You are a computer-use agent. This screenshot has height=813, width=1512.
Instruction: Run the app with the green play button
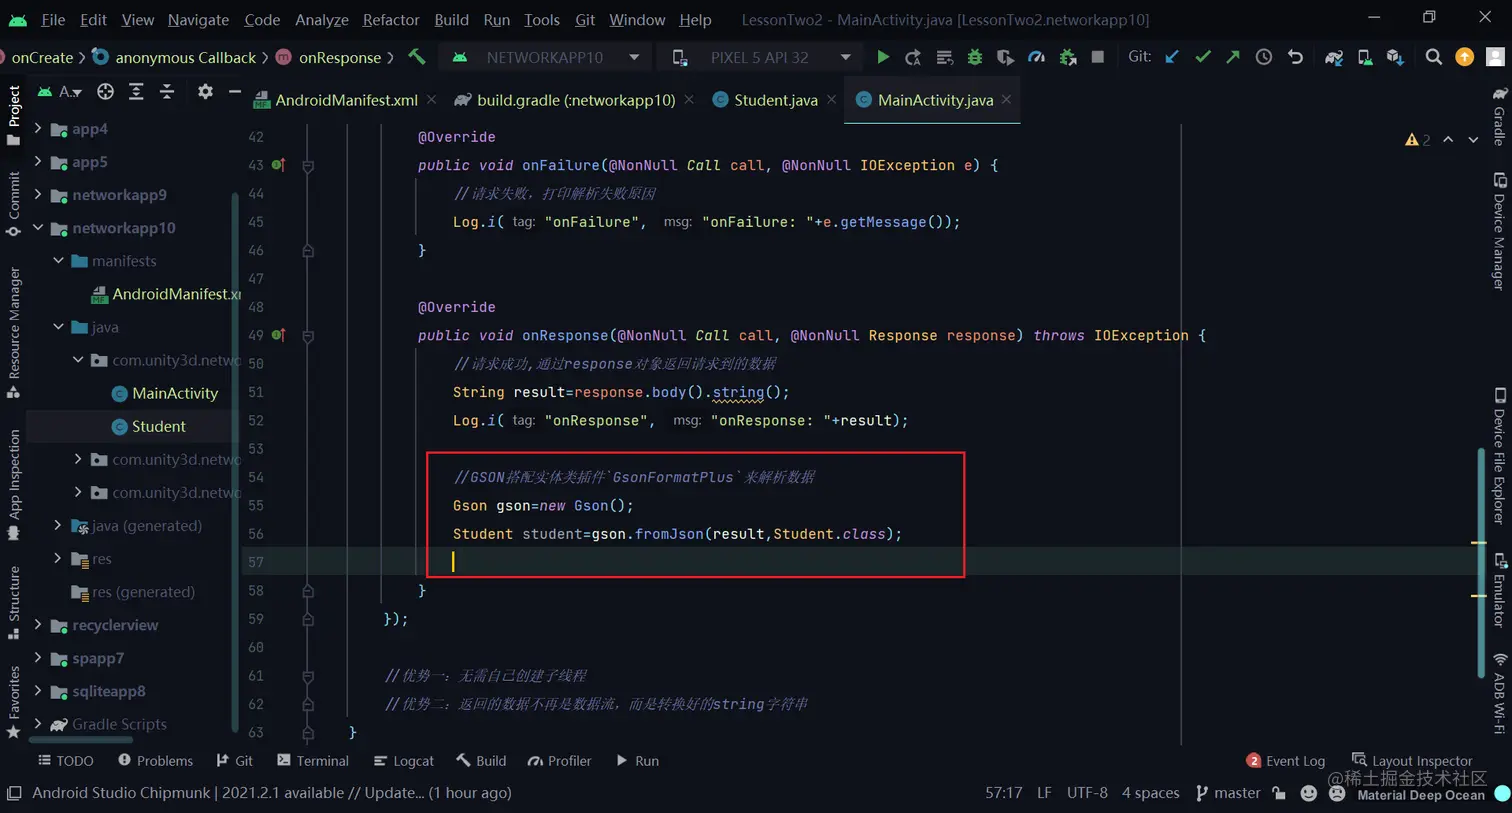click(882, 57)
